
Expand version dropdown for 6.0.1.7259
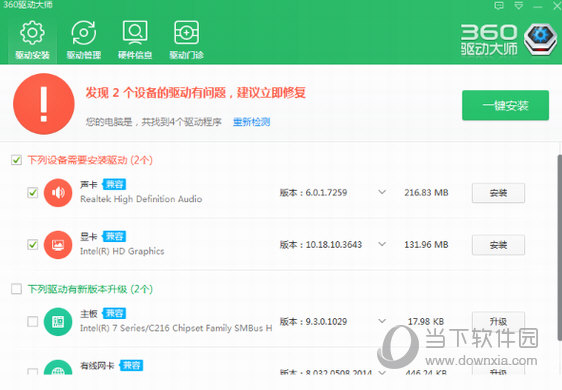coord(382,192)
